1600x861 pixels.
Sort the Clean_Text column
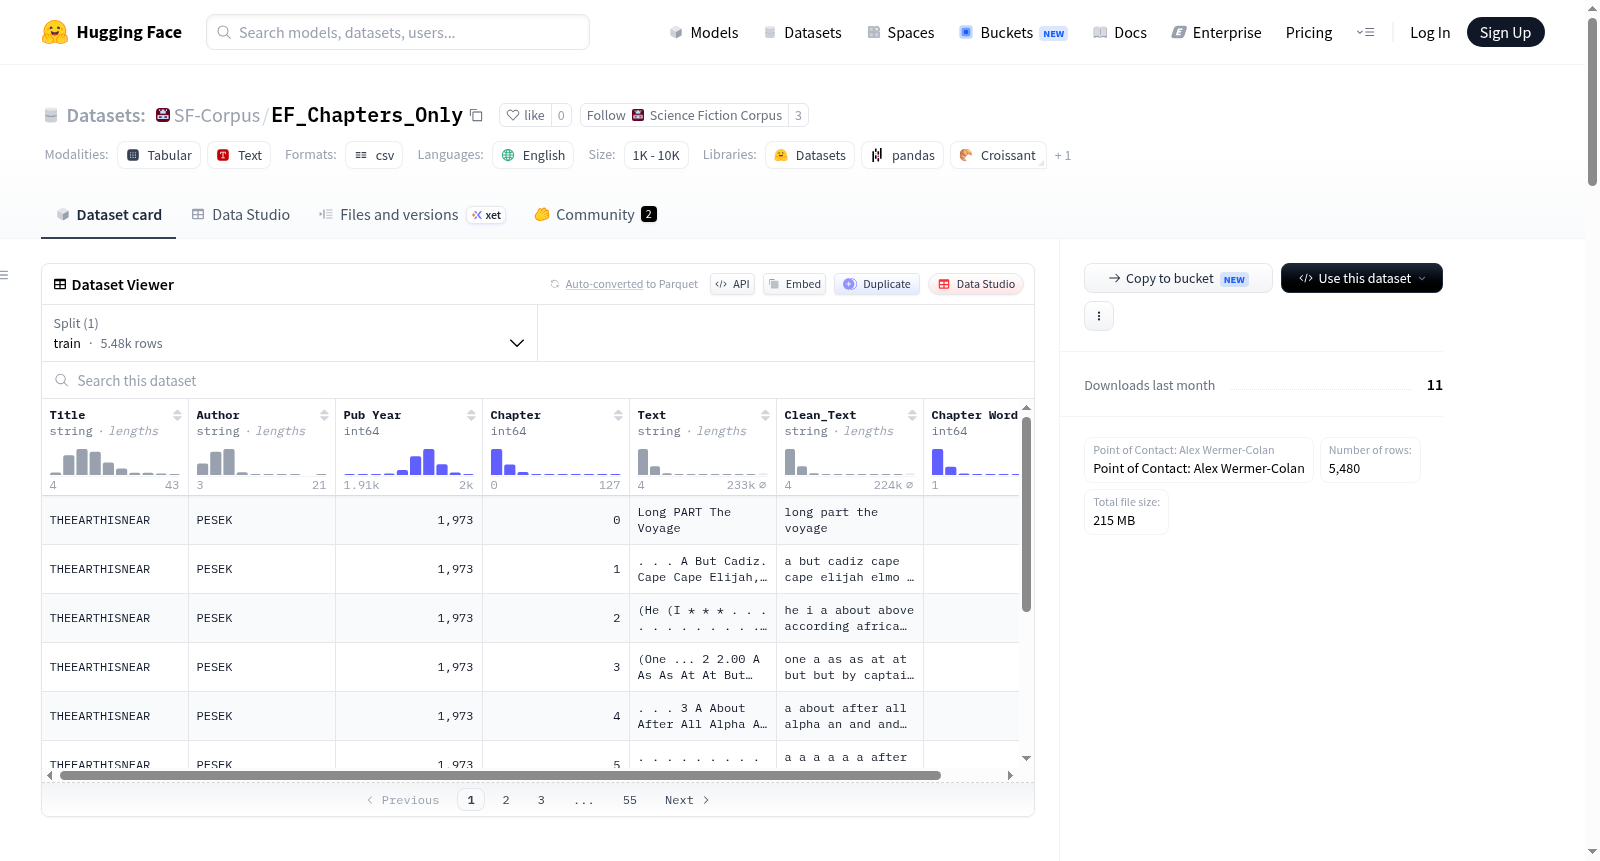point(912,415)
